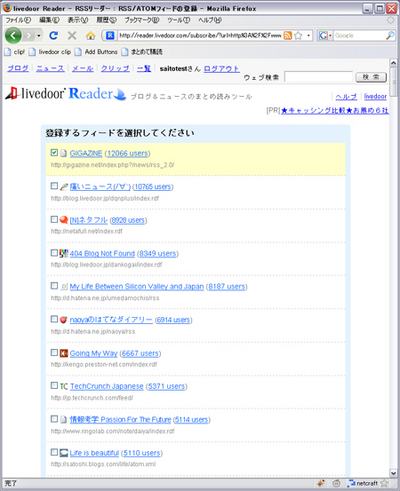
Task: Click the clip! bookmark in bookmarks toolbar
Action: pos(15,52)
